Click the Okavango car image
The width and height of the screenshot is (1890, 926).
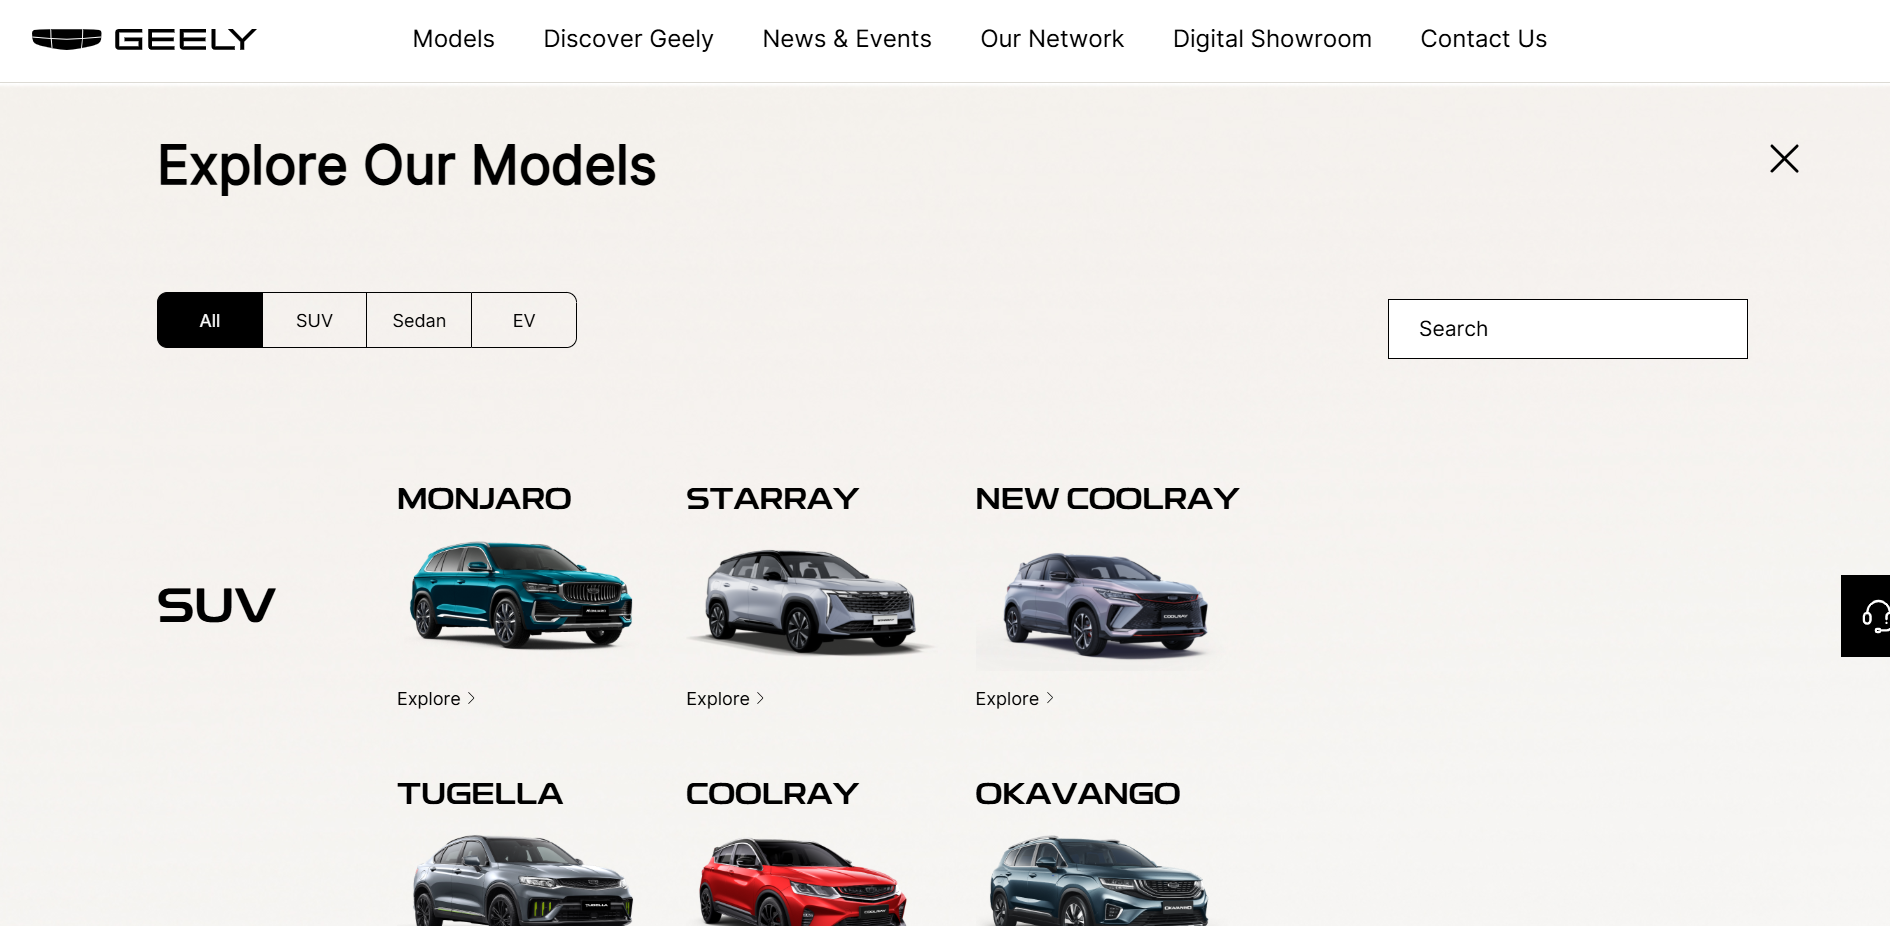coord(1099,881)
